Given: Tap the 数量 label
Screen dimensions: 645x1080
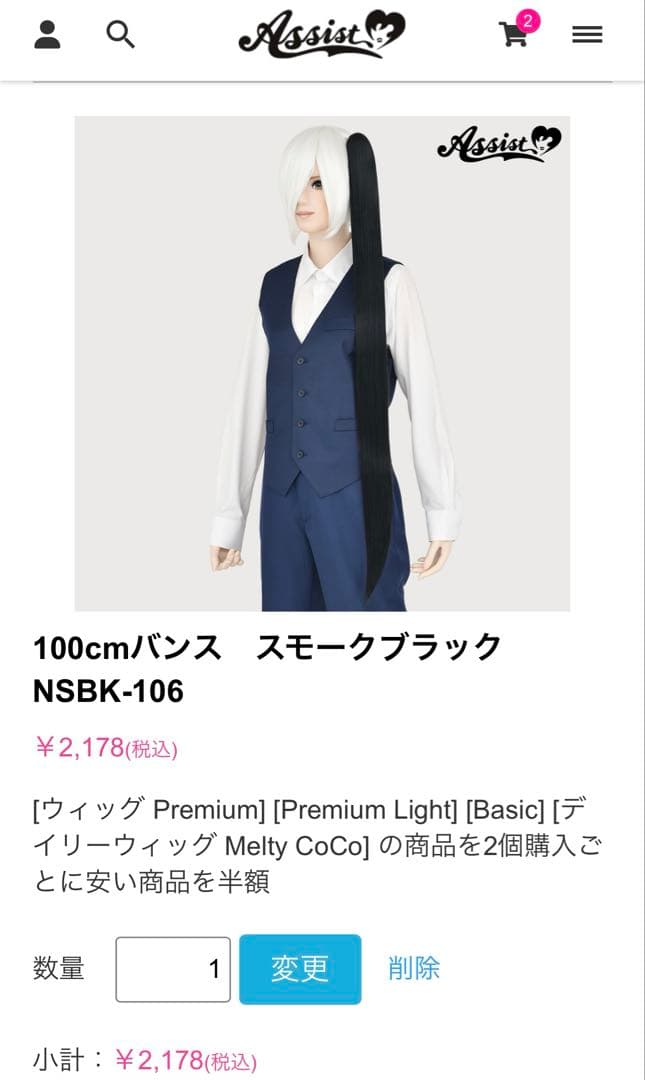Looking at the screenshot, I should pos(59,968).
